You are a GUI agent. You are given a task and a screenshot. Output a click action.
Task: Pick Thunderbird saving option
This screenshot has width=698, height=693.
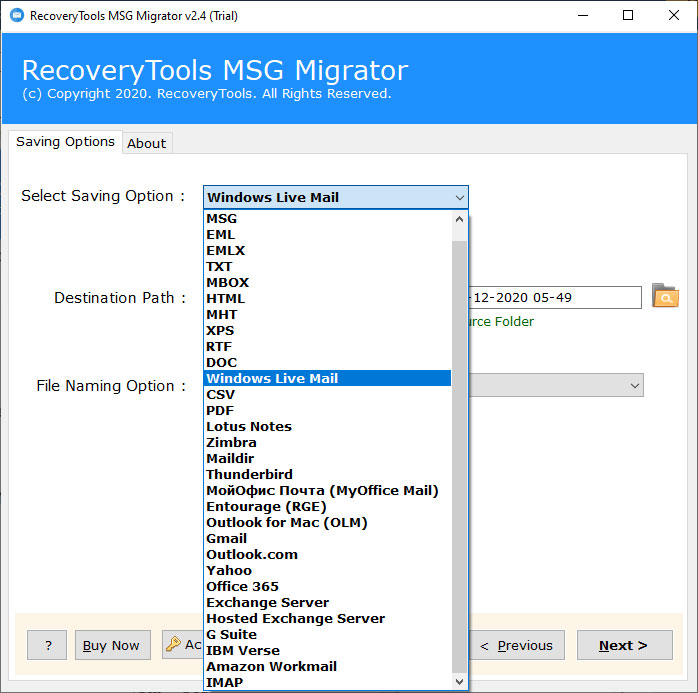pyautogui.click(x=327, y=474)
